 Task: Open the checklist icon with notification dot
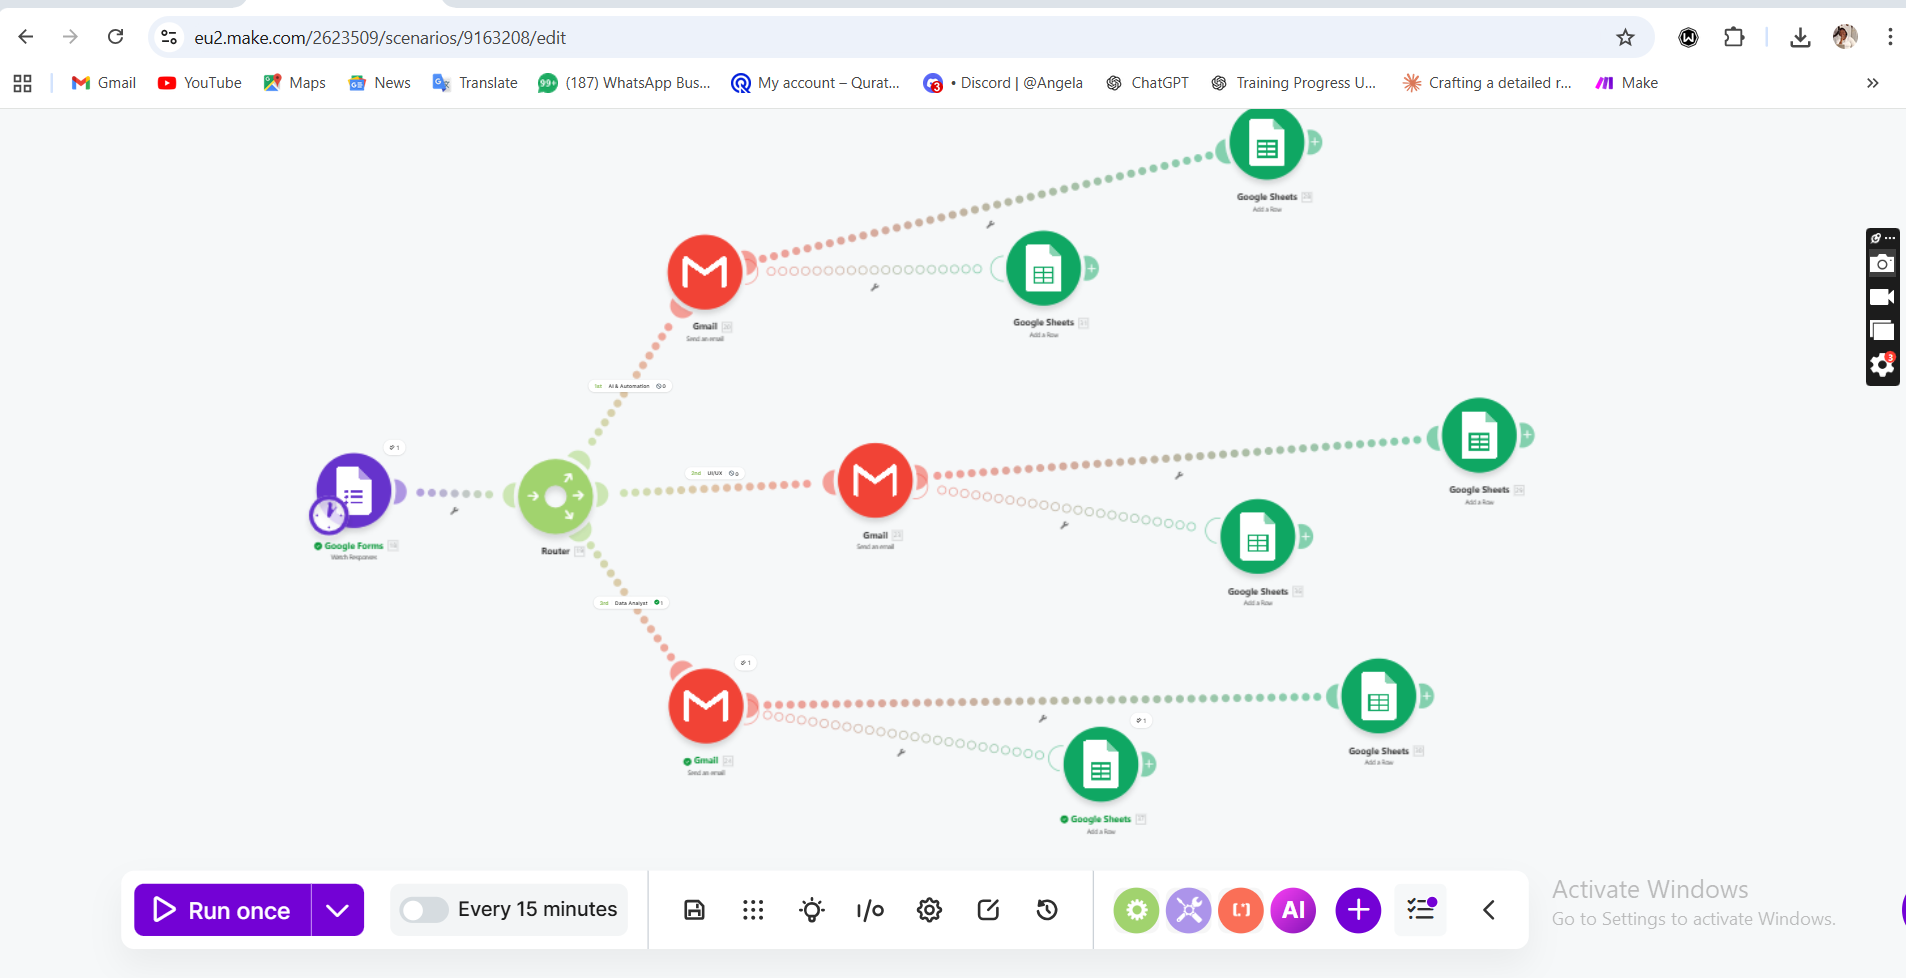[x=1421, y=909]
